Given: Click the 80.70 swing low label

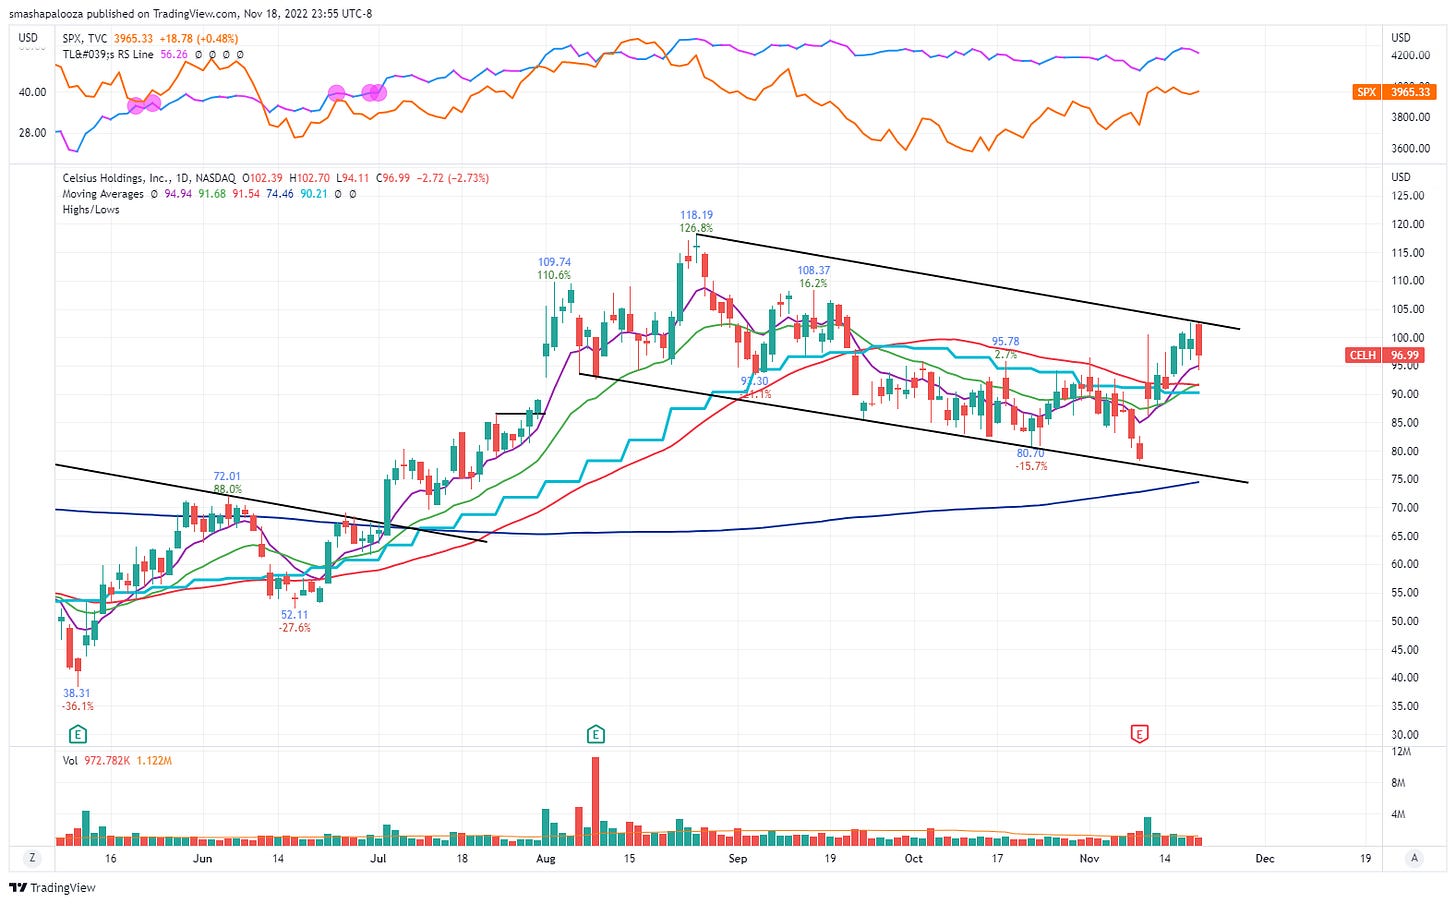Looking at the screenshot, I should point(1031,453).
